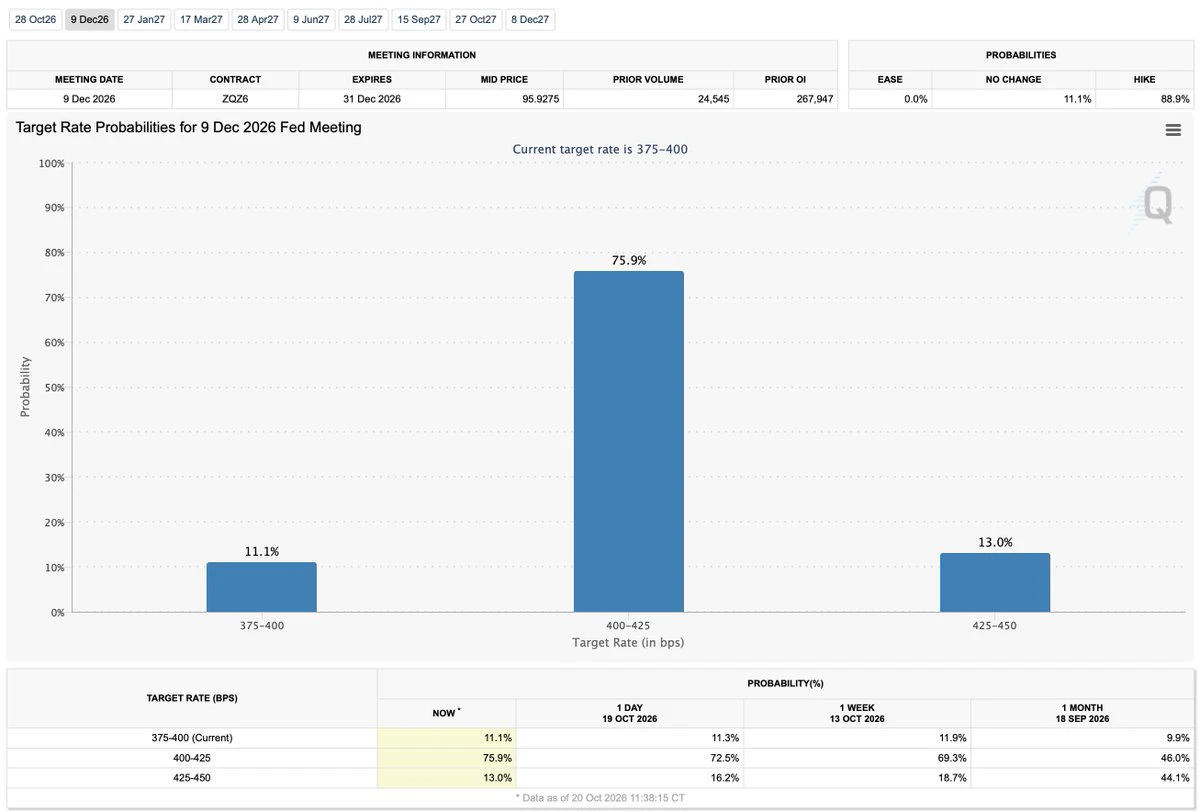Select the 9 Dec26 meeting tab
The width and height of the screenshot is (1200, 812).
point(90,19)
